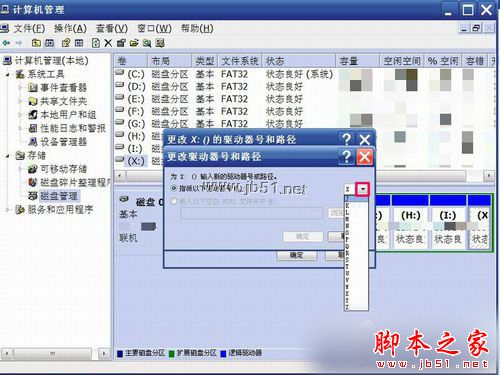
Task: Click the 卷 column header
Action: 131,61
